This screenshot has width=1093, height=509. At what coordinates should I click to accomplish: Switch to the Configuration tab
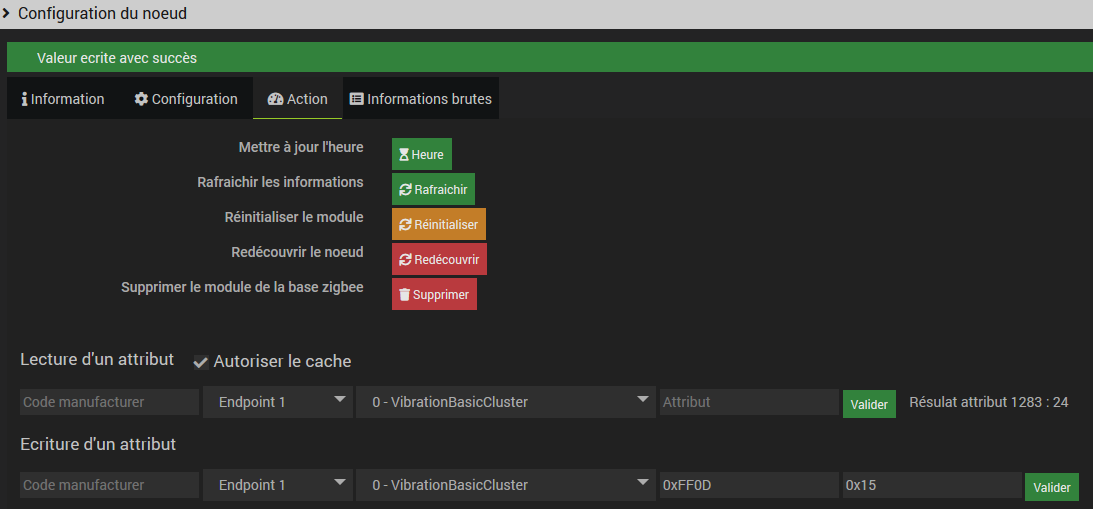(186, 99)
